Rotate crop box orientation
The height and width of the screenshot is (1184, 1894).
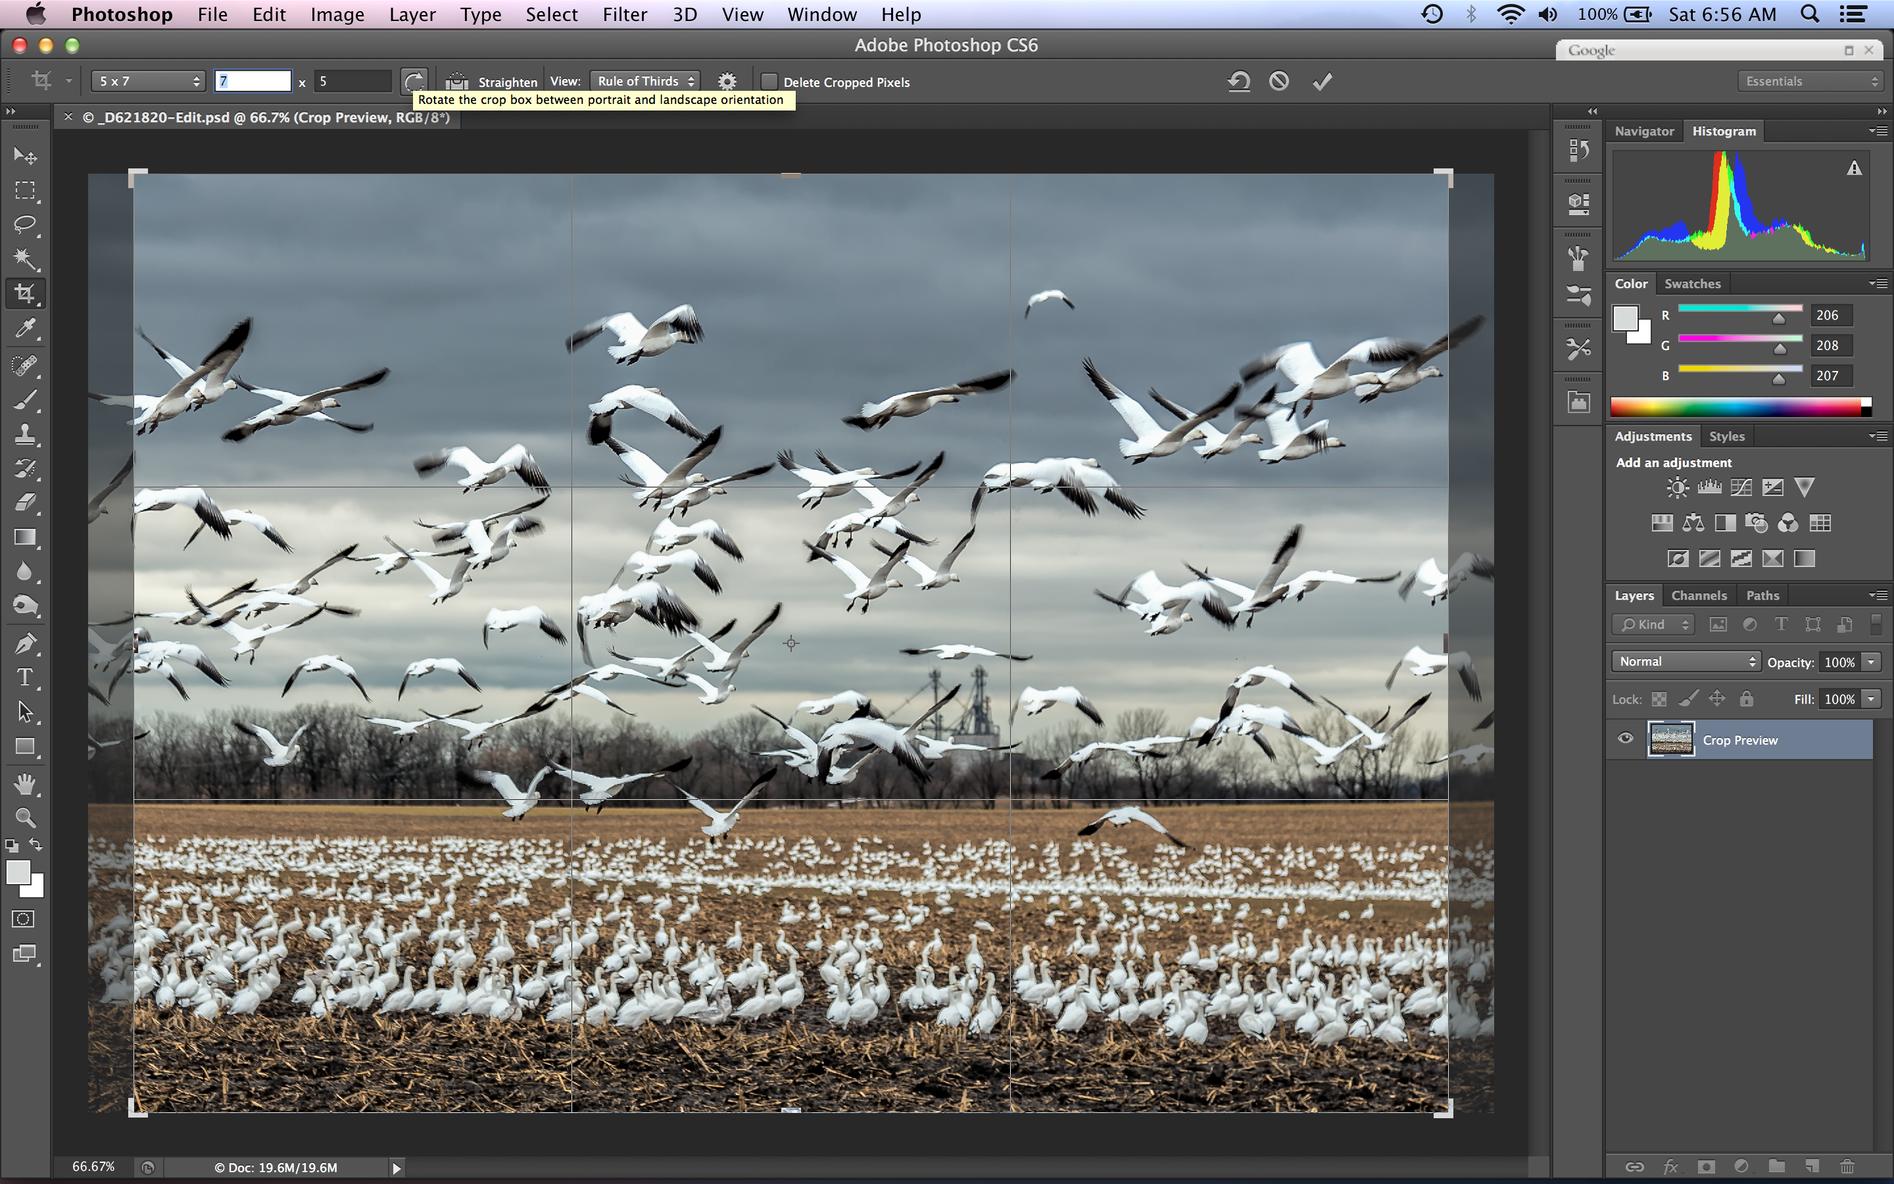(x=413, y=81)
